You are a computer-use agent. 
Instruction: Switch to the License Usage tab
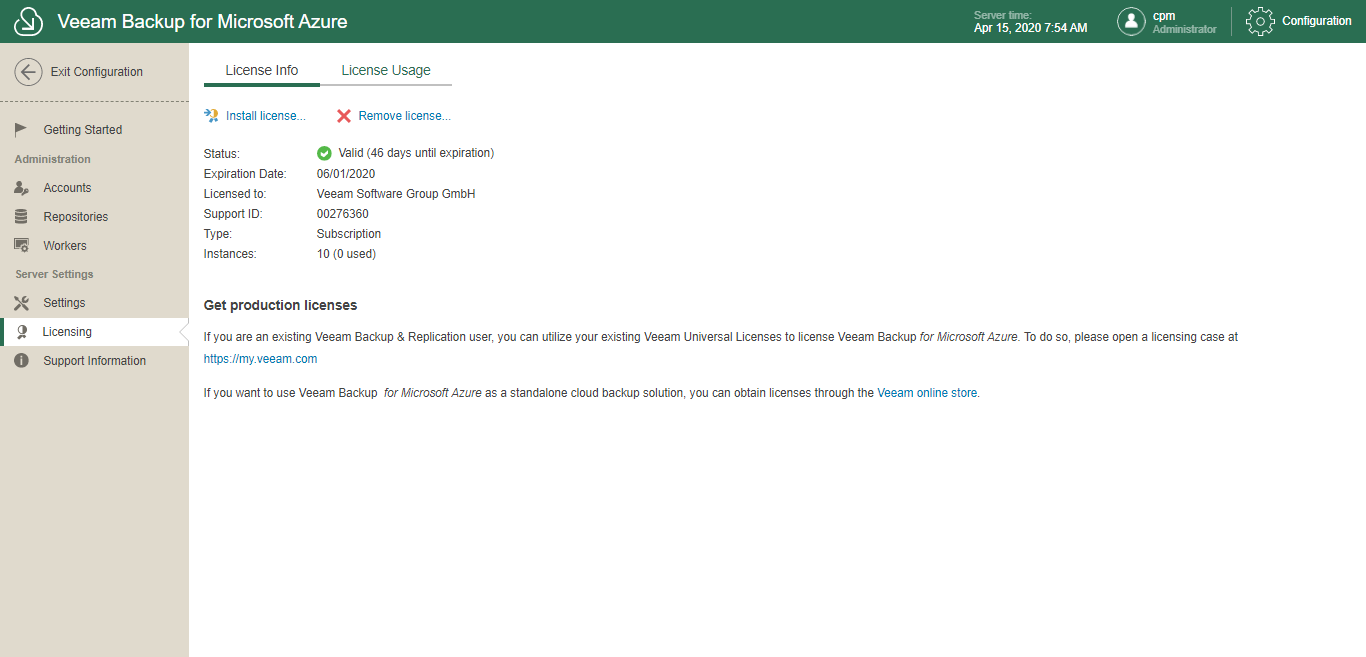[x=386, y=71]
